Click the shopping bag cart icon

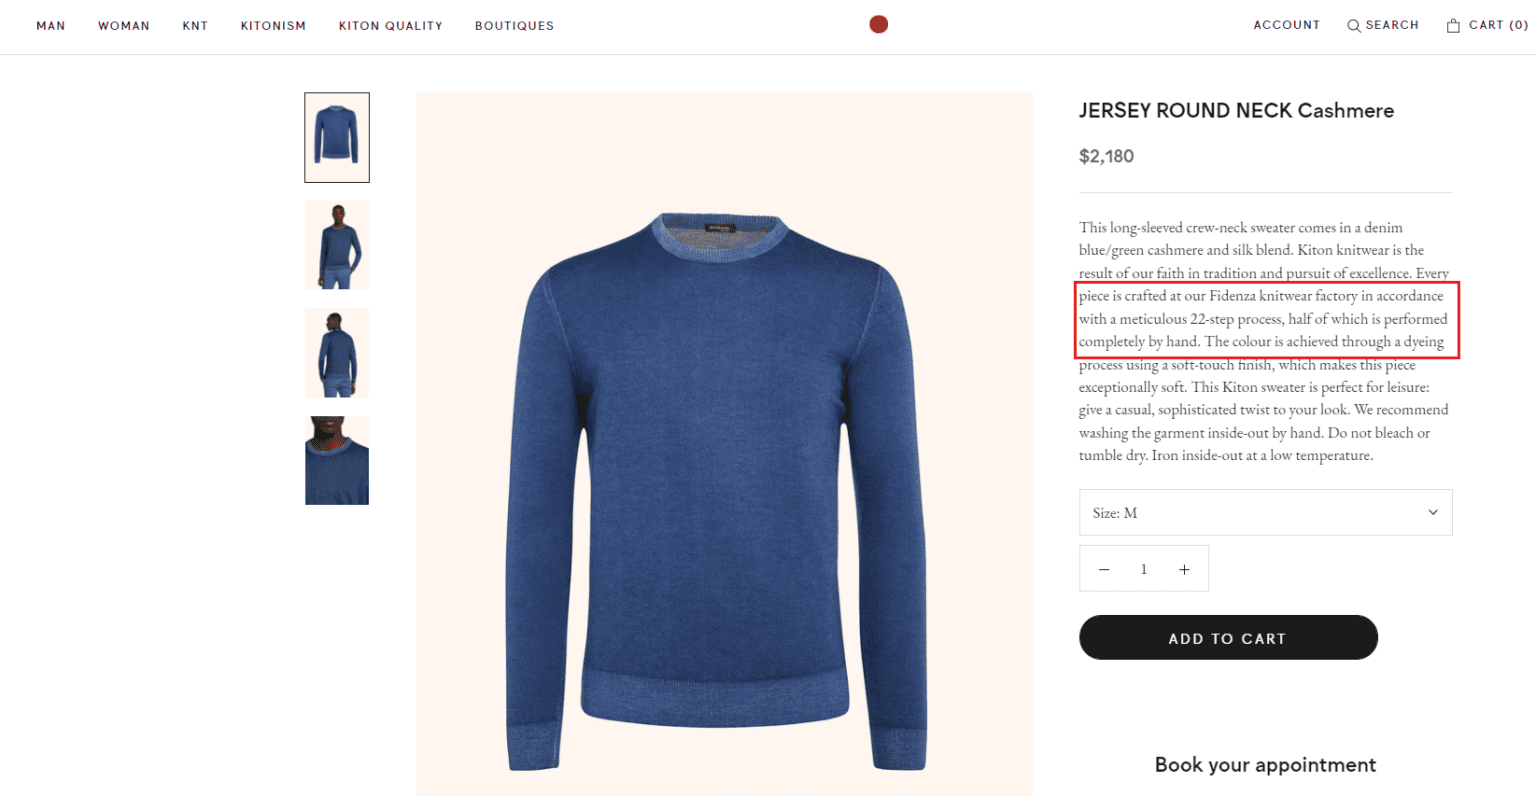point(1452,25)
